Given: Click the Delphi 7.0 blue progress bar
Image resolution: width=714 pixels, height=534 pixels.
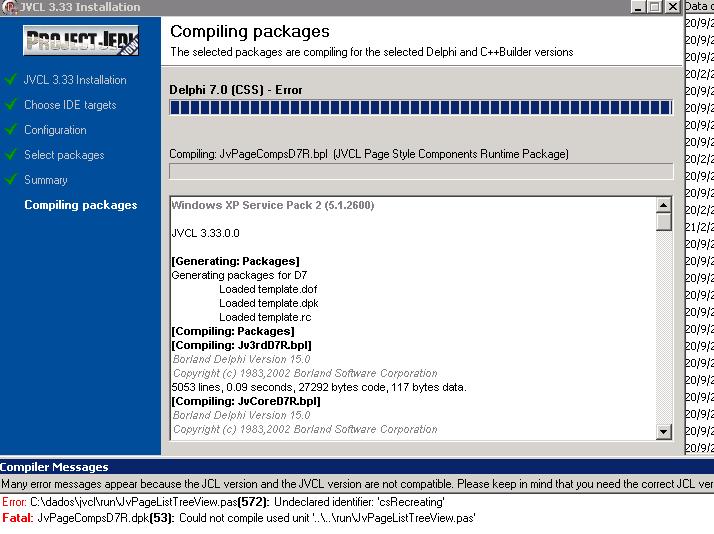Looking at the screenshot, I should (x=420, y=108).
